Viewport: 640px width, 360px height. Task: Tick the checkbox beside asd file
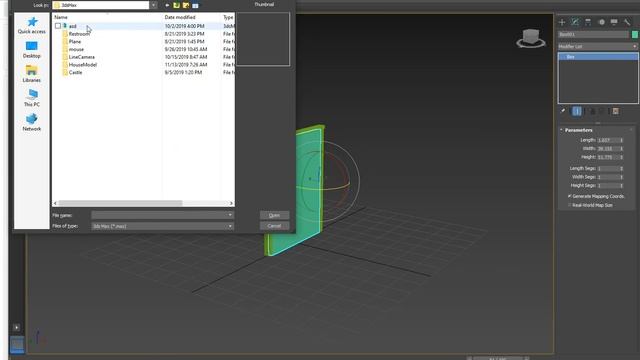58,26
